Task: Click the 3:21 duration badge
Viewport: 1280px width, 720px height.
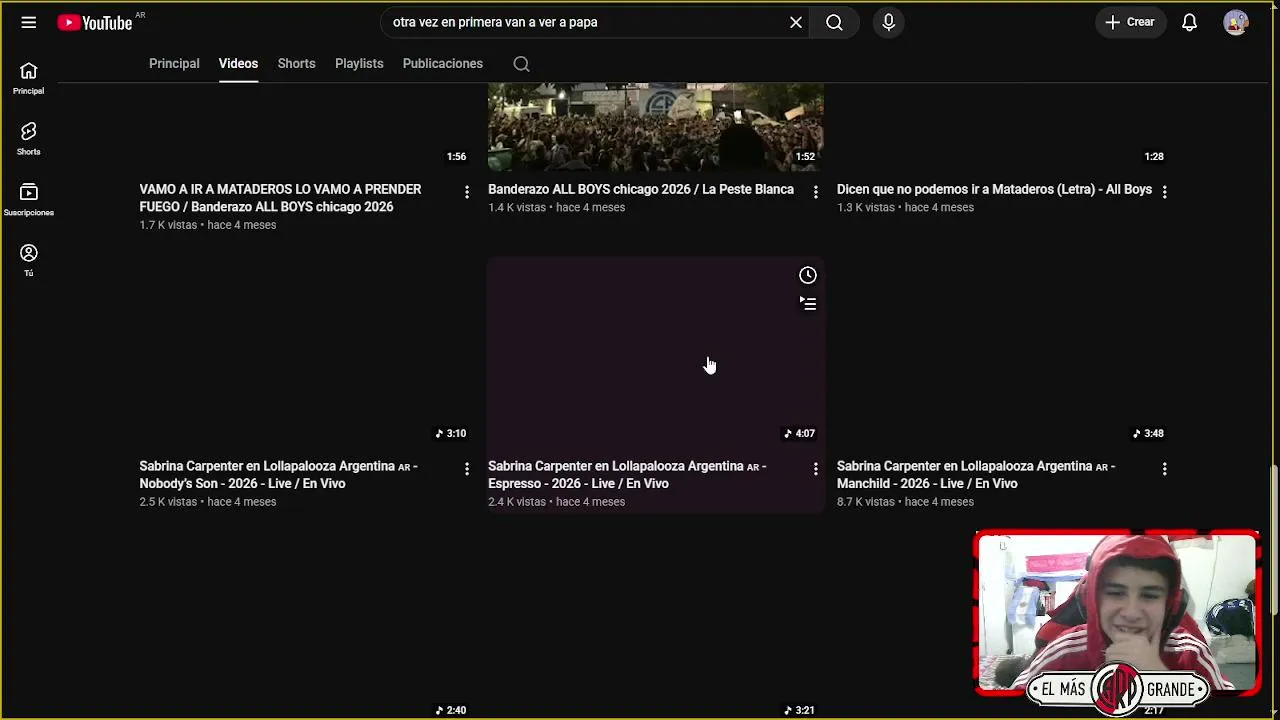Action: 799,710
